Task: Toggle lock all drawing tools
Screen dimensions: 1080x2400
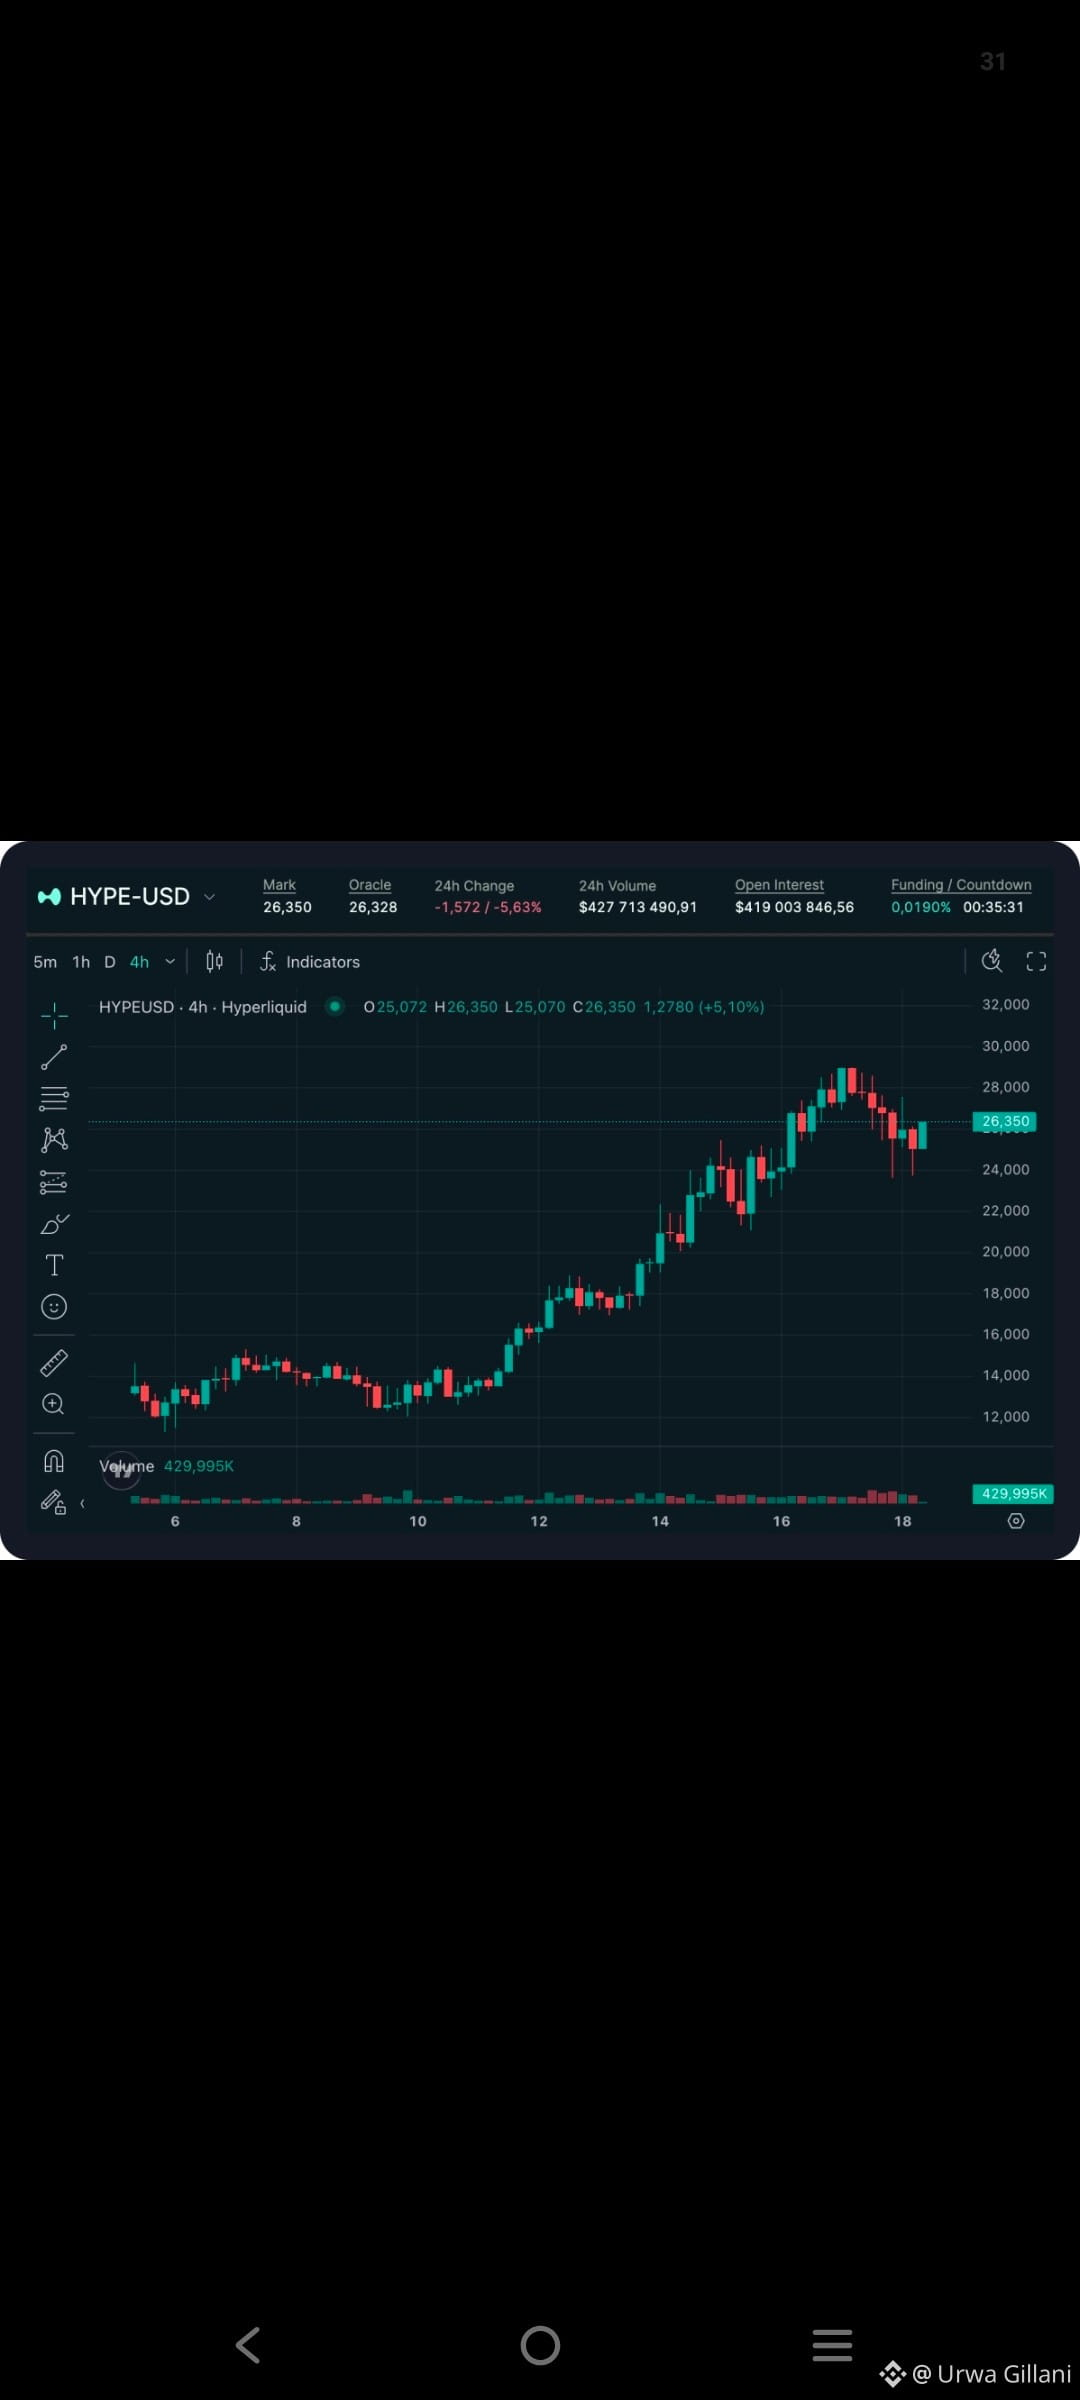Action: pyautogui.click(x=54, y=1502)
